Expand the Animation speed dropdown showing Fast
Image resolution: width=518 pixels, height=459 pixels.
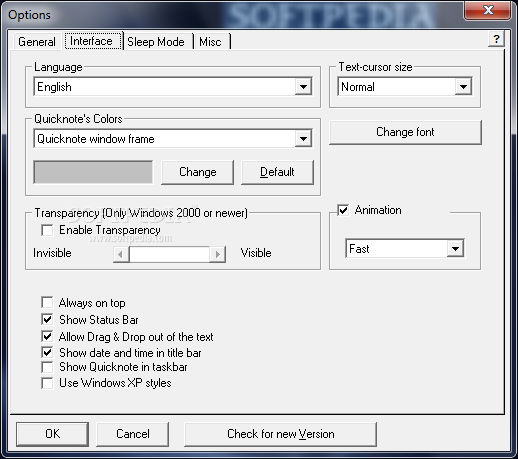tap(405, 248)
